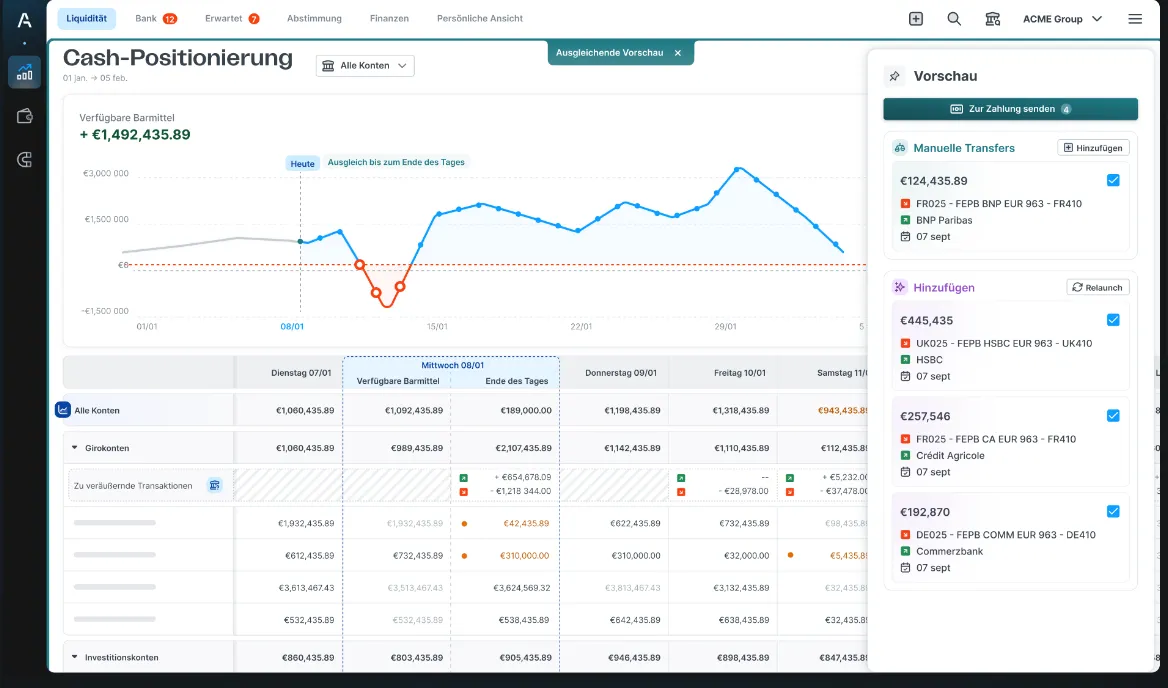Click the lowest red circle marker on chart

(x=376, y=293)
